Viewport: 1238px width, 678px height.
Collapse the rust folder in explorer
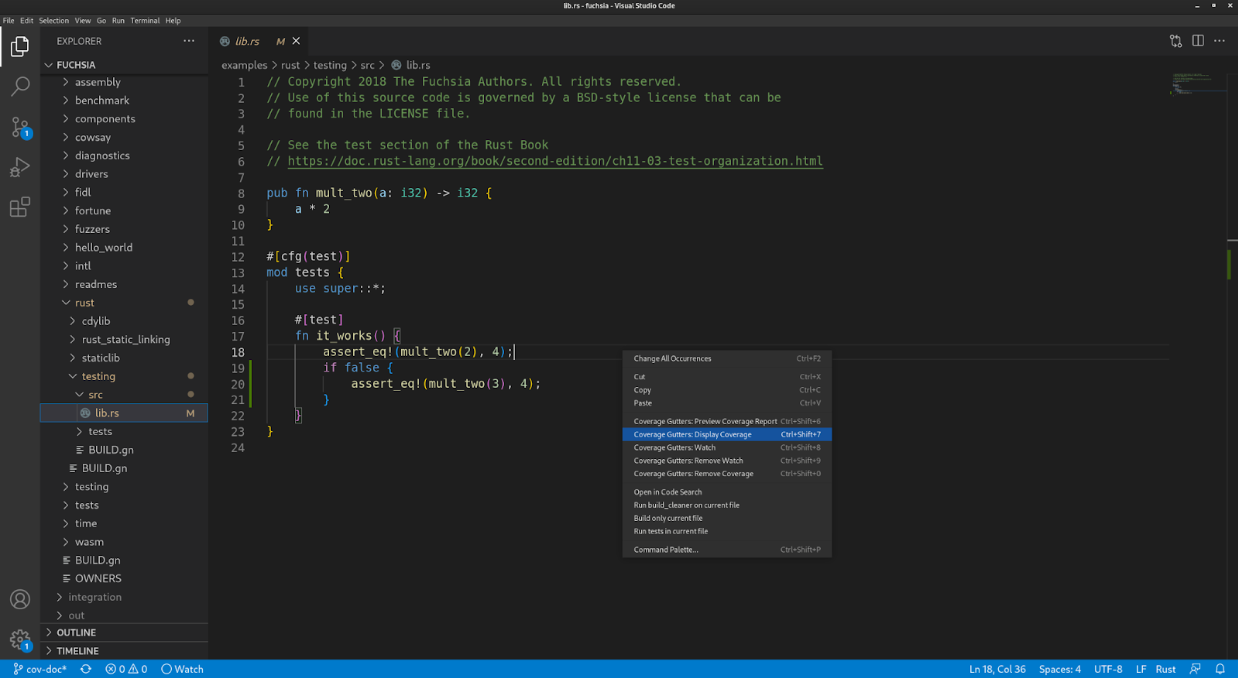pos(84,302)
